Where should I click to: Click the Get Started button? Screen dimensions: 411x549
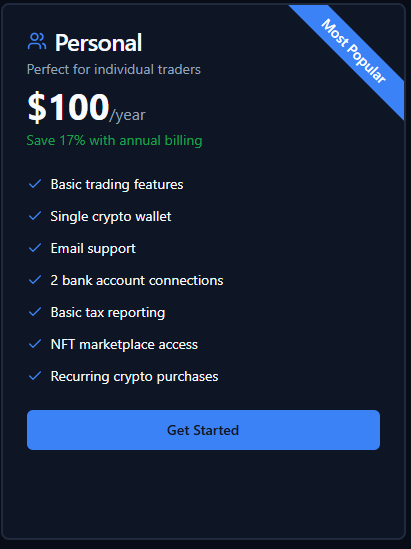click(x=203, y=430)
